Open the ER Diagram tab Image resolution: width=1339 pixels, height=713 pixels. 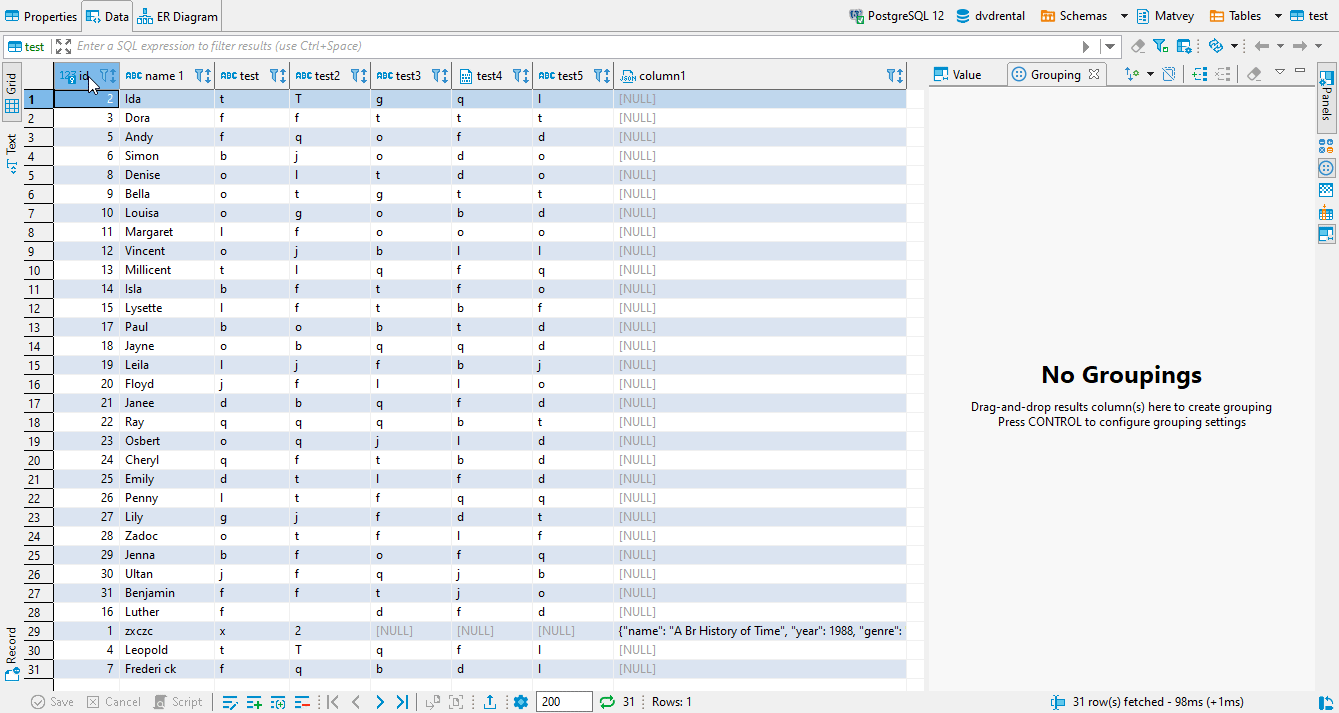[x=177, y=15]
